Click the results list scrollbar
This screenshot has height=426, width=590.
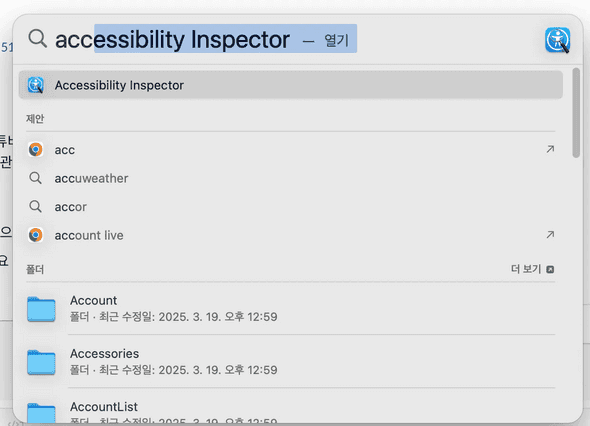[x=576, y=113]
